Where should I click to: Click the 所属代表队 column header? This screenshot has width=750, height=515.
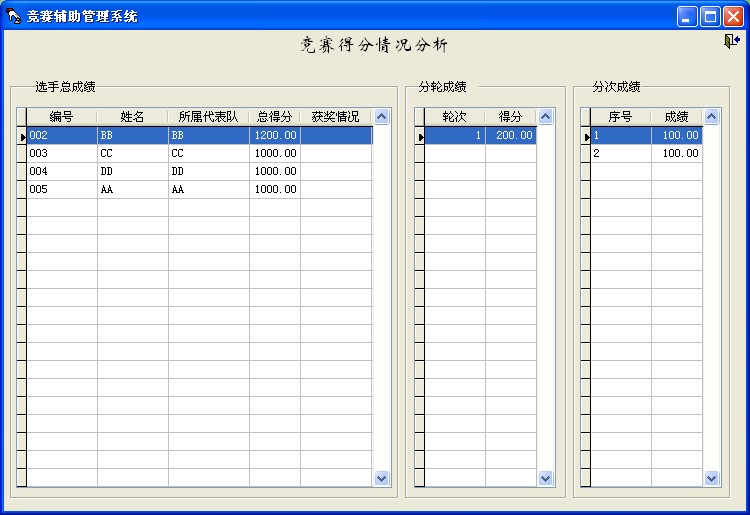[209, 117]
